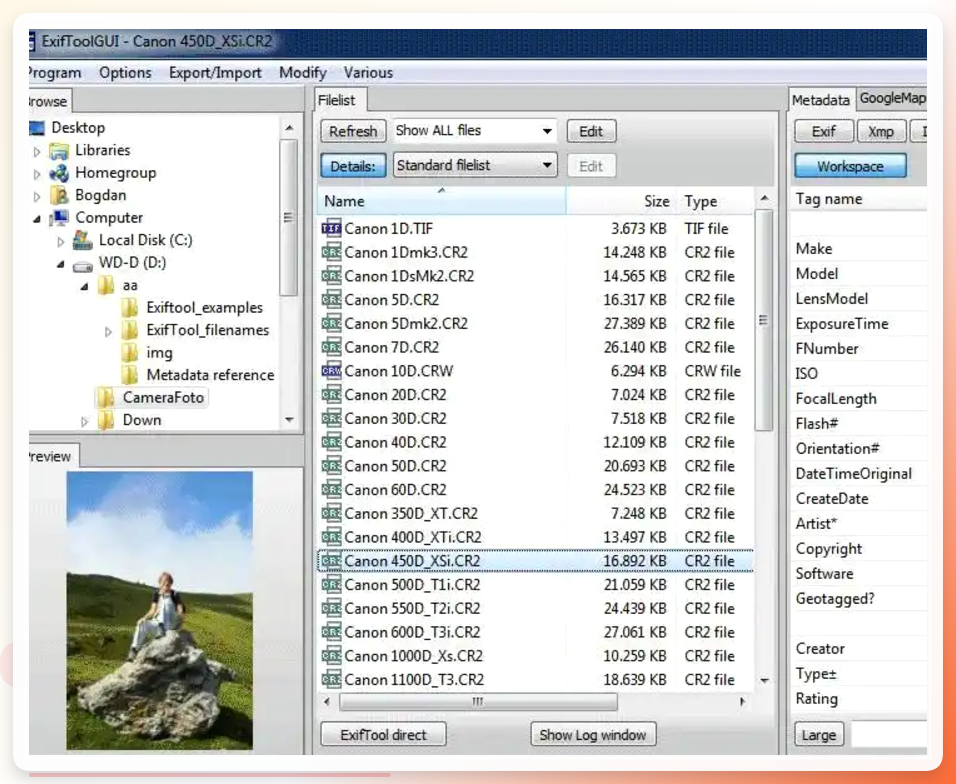Click the aa folder icon
956x784 pixels.
(105, 285)
